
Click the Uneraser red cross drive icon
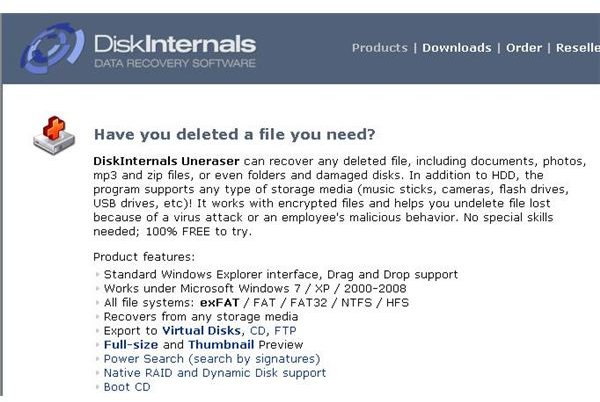(x=54, y=135)
